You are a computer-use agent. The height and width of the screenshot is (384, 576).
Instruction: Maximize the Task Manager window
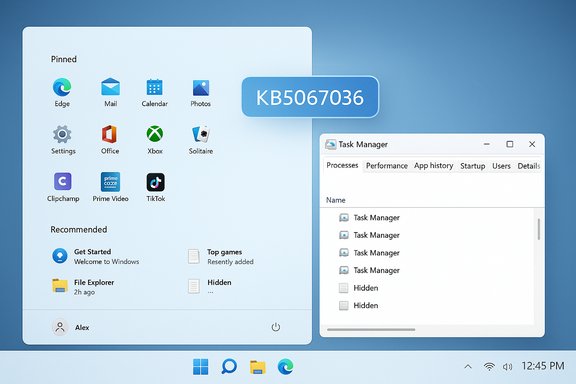(510, 144)
